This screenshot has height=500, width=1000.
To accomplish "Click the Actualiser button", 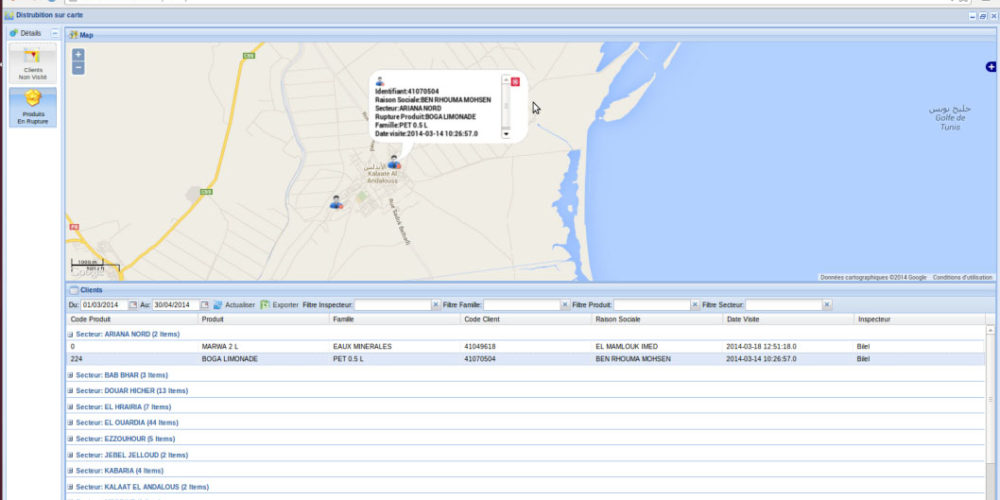I will click(233, 304).
